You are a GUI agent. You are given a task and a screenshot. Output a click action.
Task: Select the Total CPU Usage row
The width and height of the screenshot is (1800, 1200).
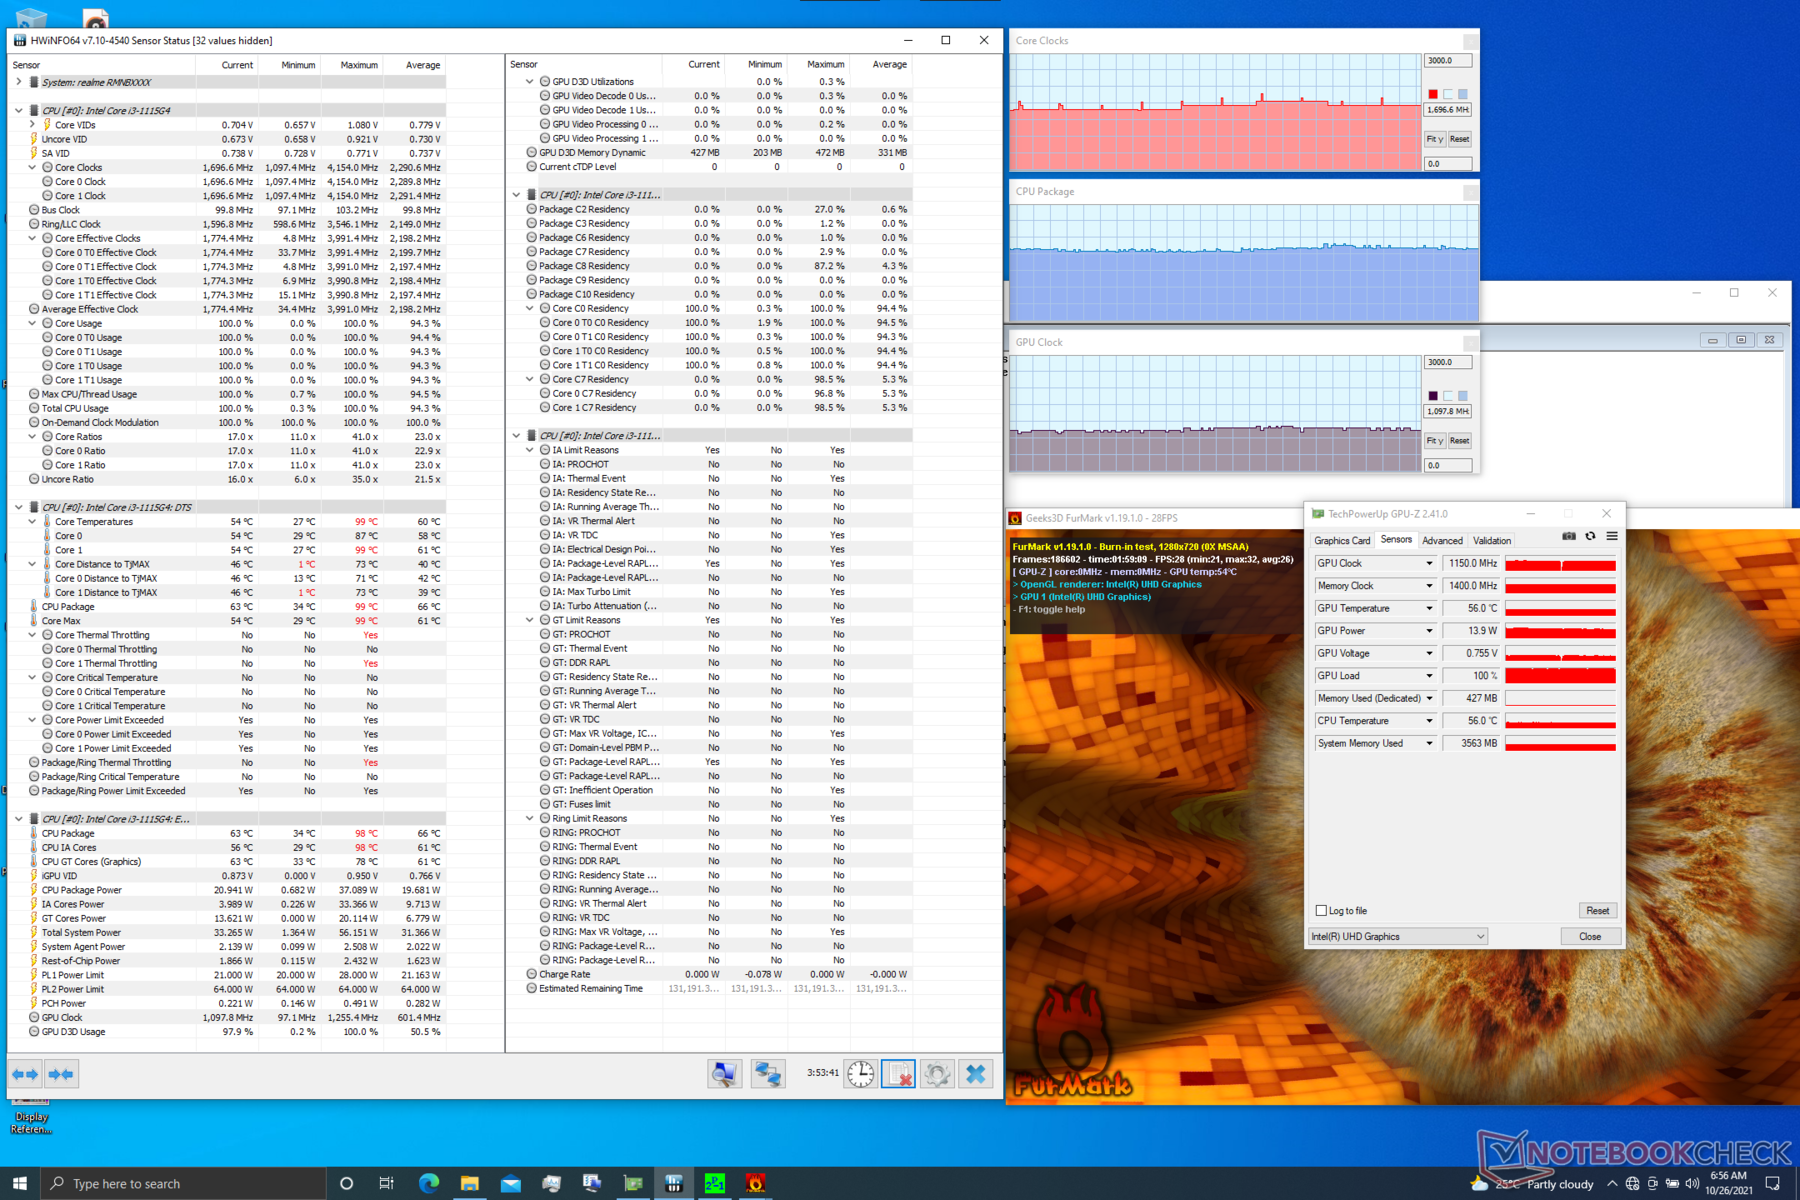point(226,409)
